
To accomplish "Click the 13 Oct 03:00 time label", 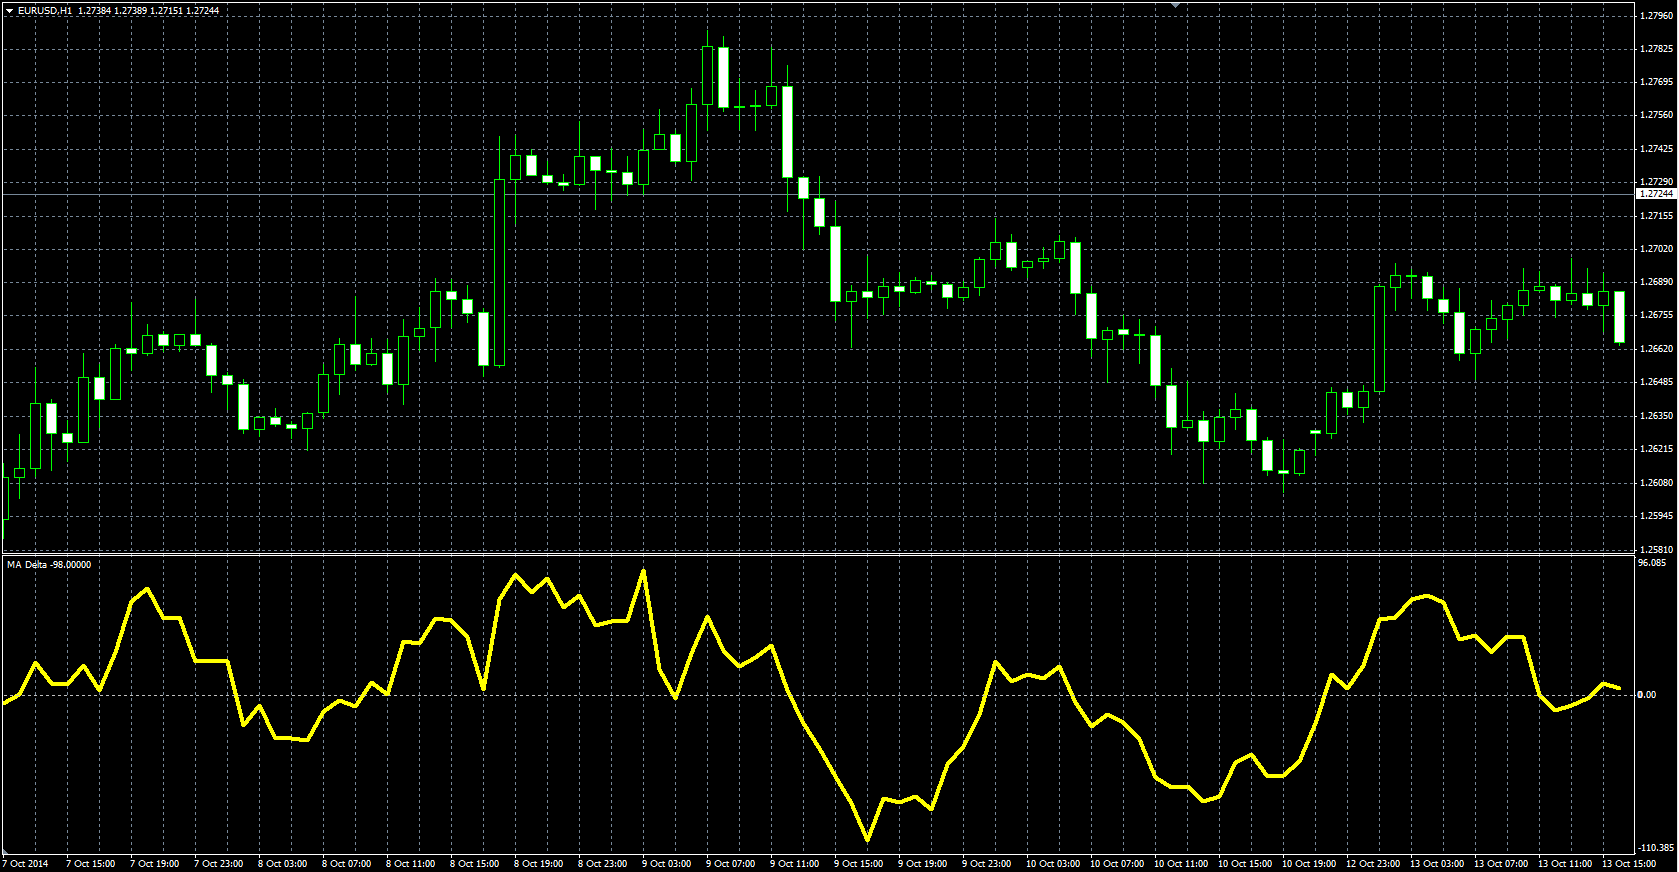I will click(x=1437, y=863).
